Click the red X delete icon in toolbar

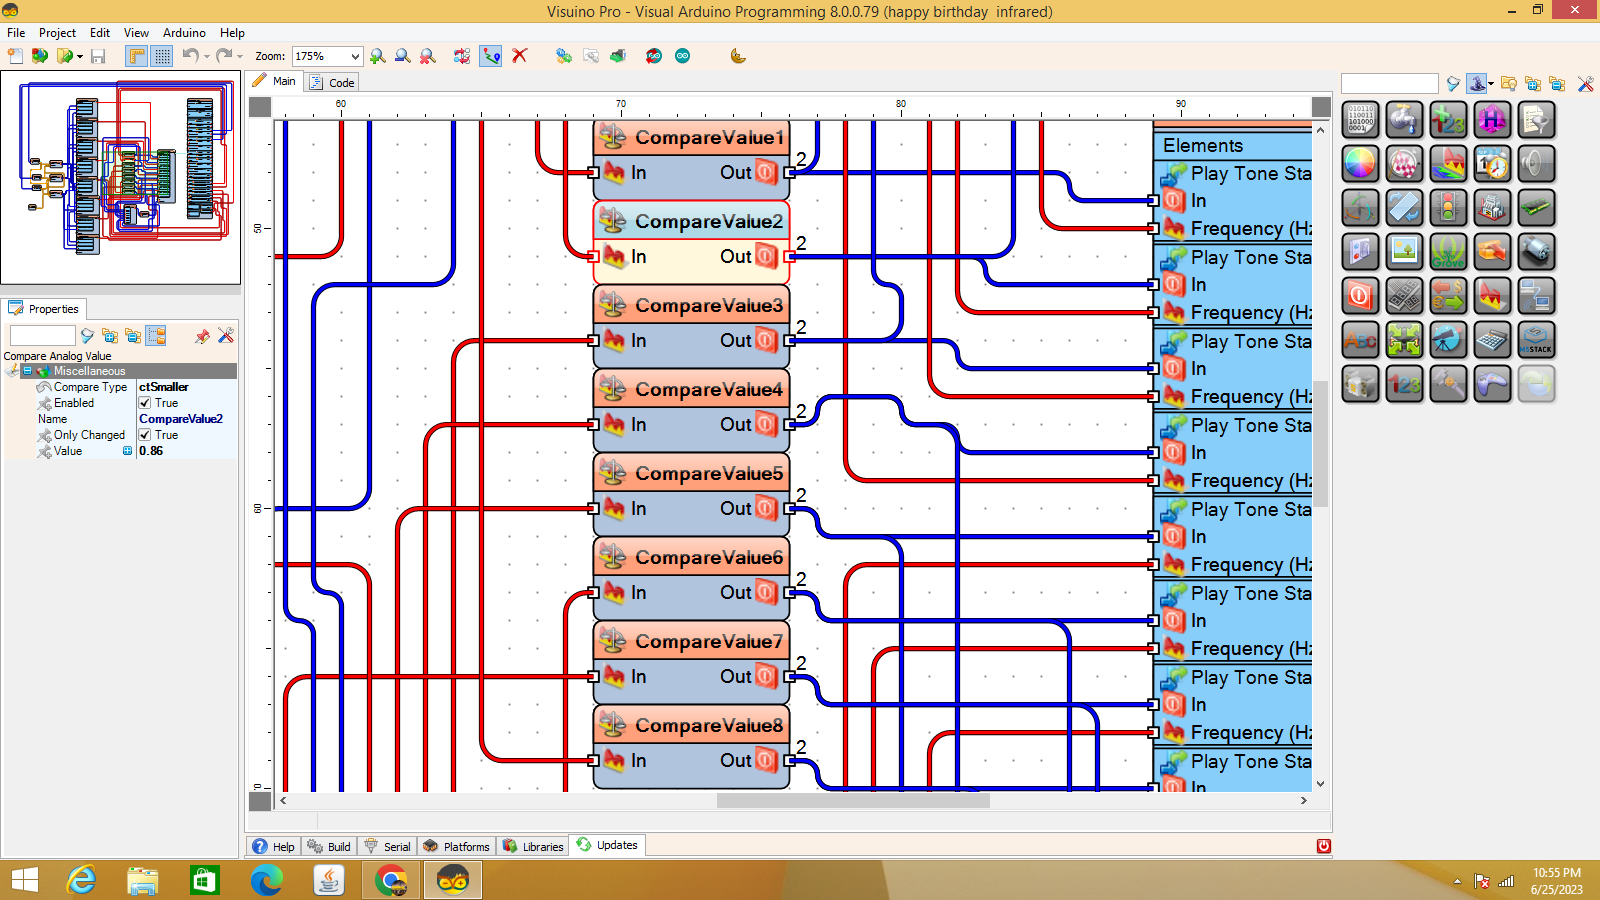[x=519, y=56]
